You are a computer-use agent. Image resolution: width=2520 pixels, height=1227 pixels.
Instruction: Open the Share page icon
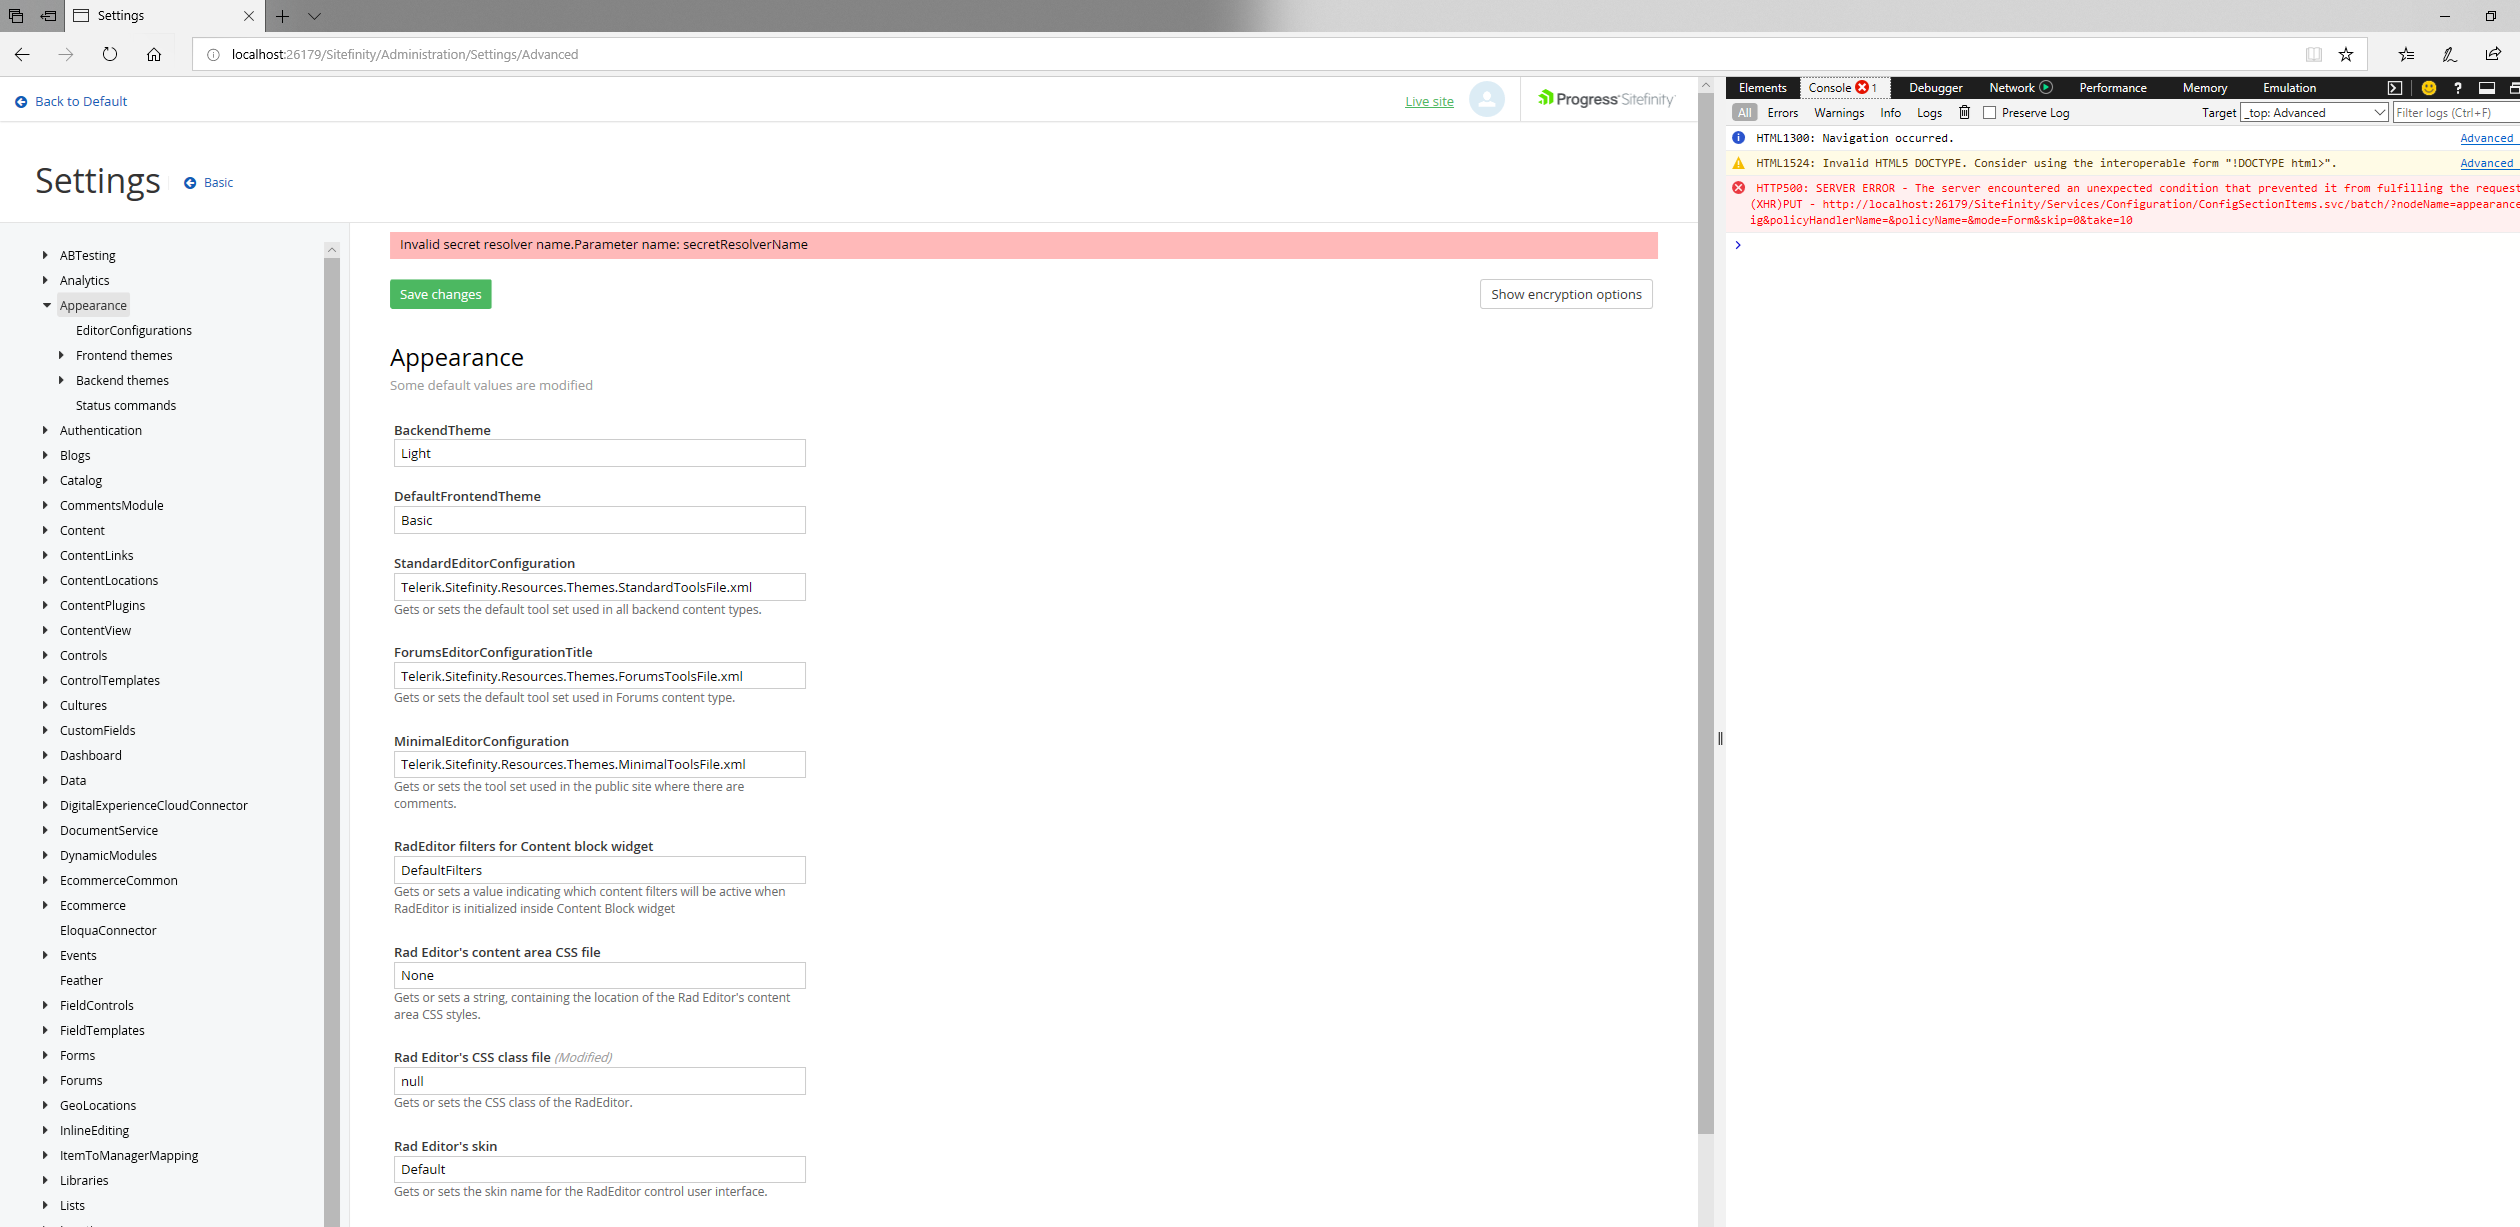[x=2493, y=54]
